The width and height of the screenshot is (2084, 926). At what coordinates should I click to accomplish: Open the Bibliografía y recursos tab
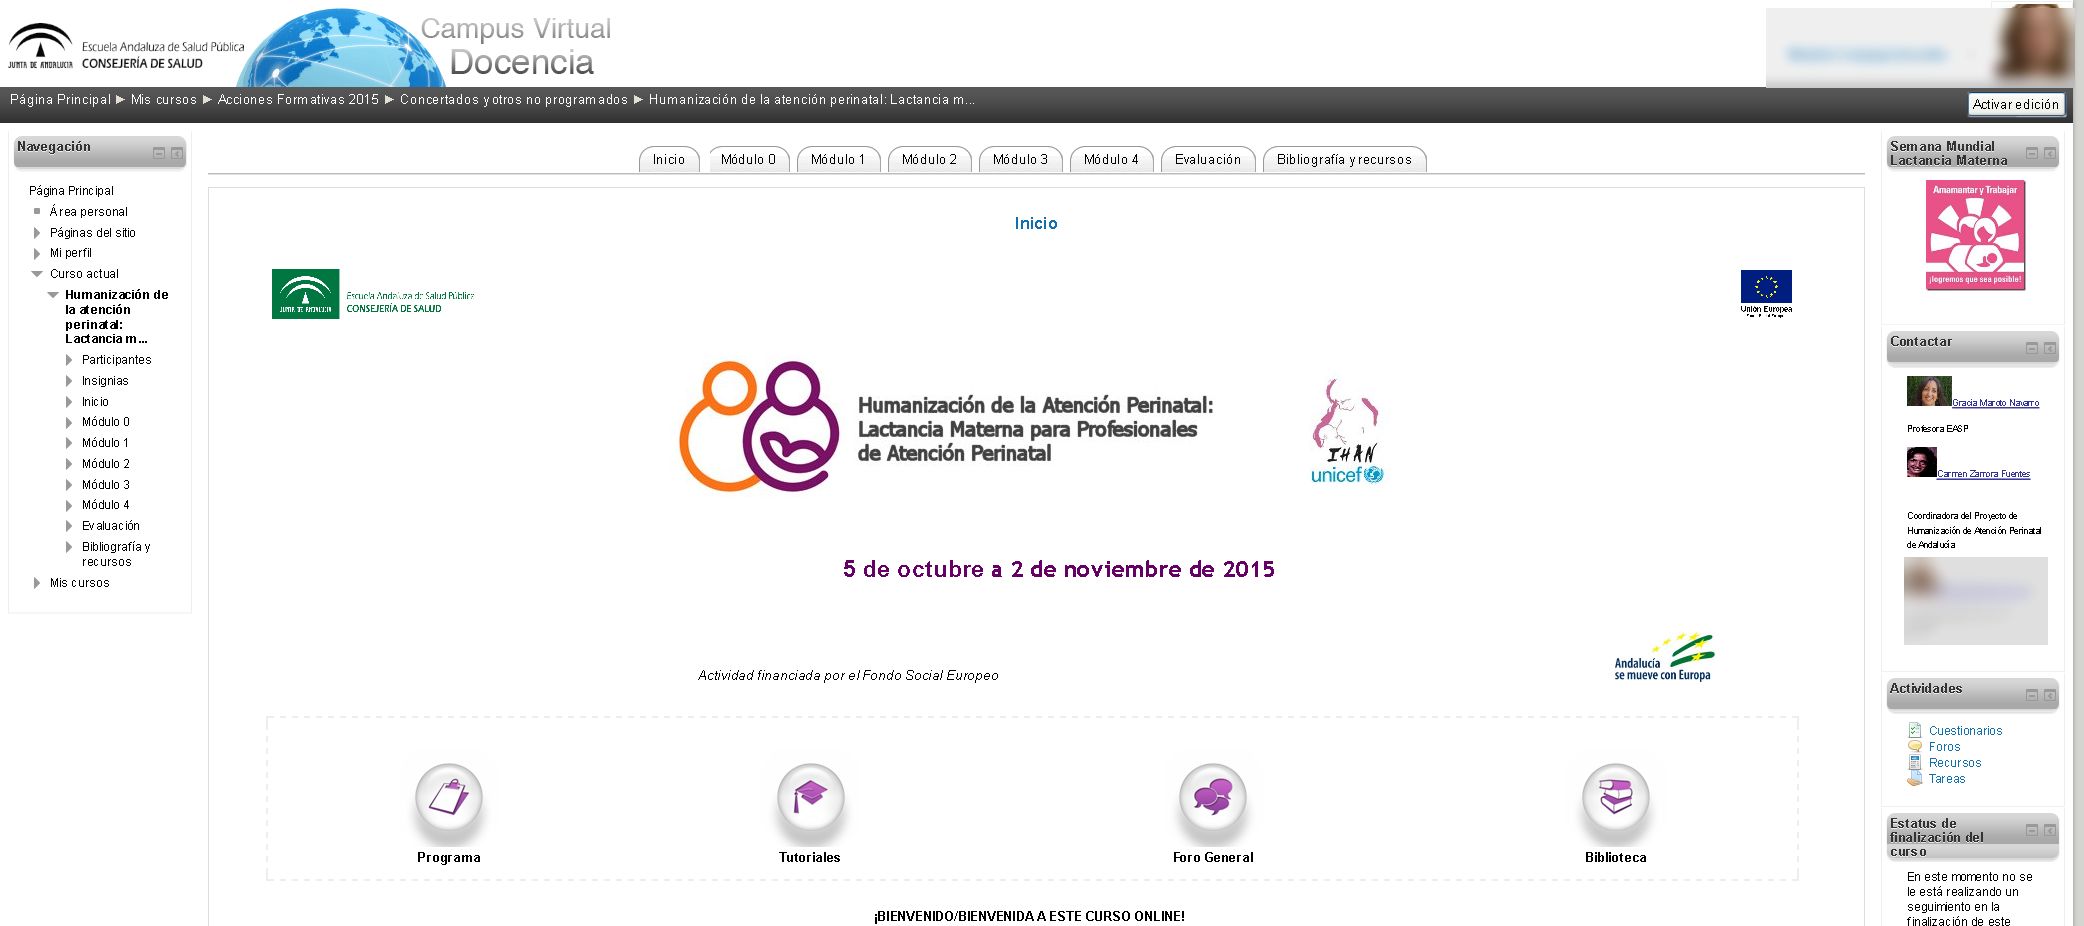pyautogui.click(x=1343, y=160)
